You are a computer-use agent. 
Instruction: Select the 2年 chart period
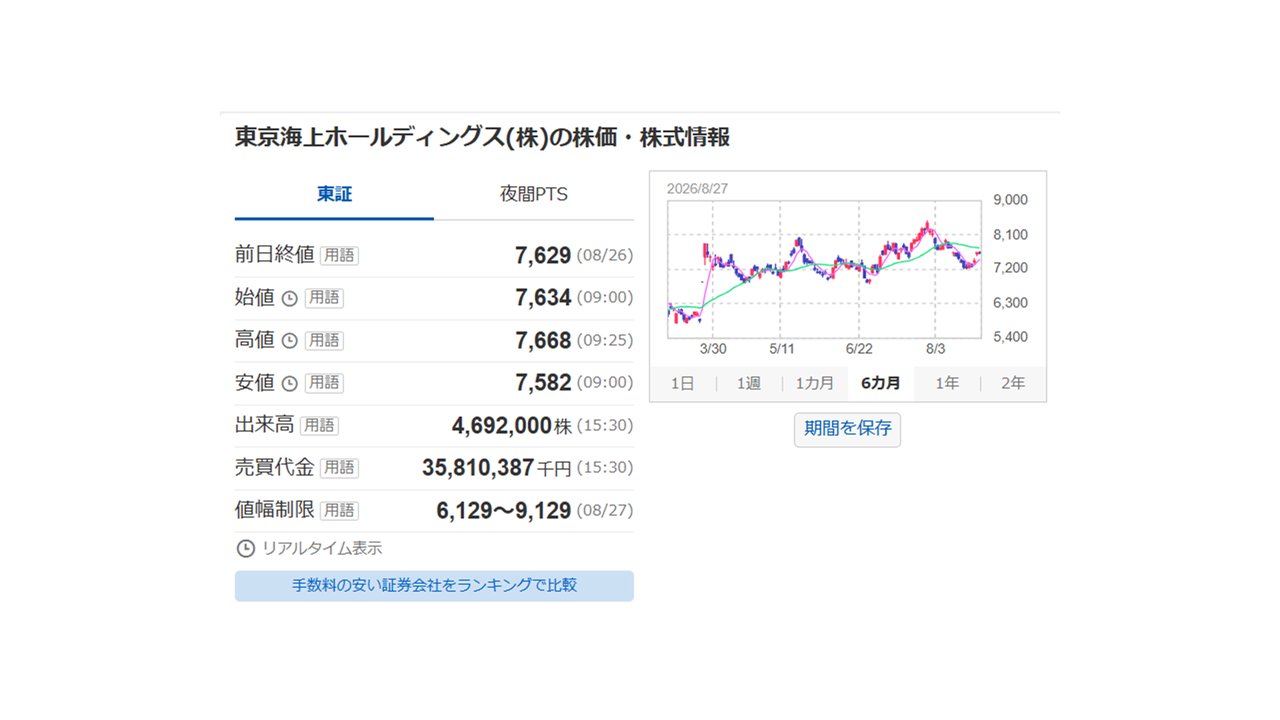(x=1013, y=383)
